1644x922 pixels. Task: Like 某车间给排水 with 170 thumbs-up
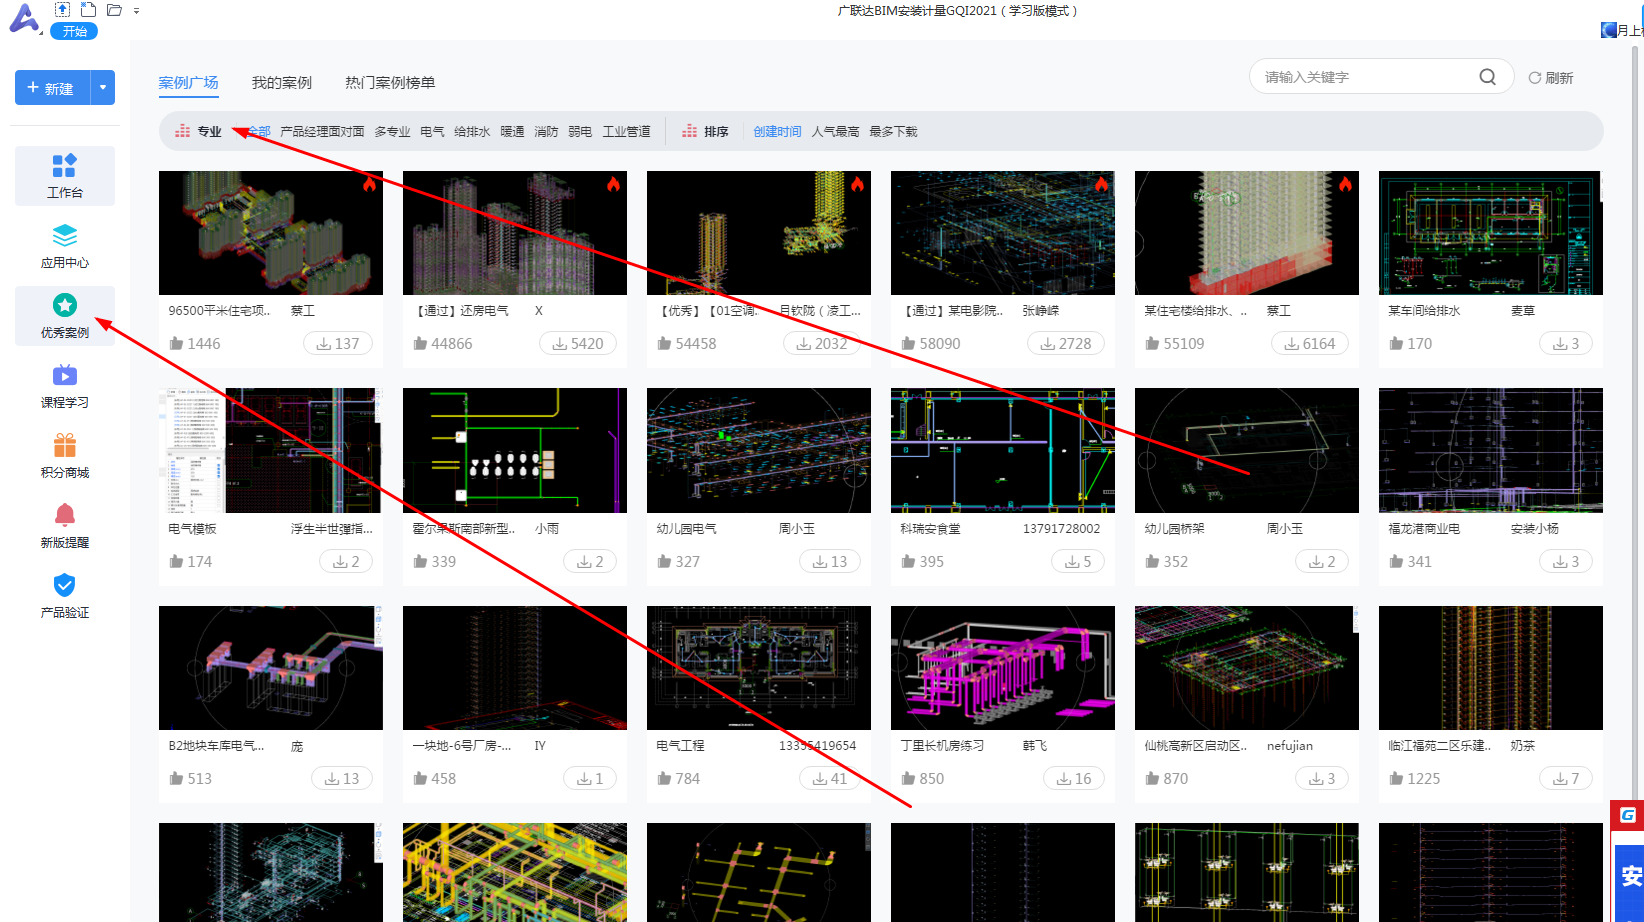[1396, 344]
